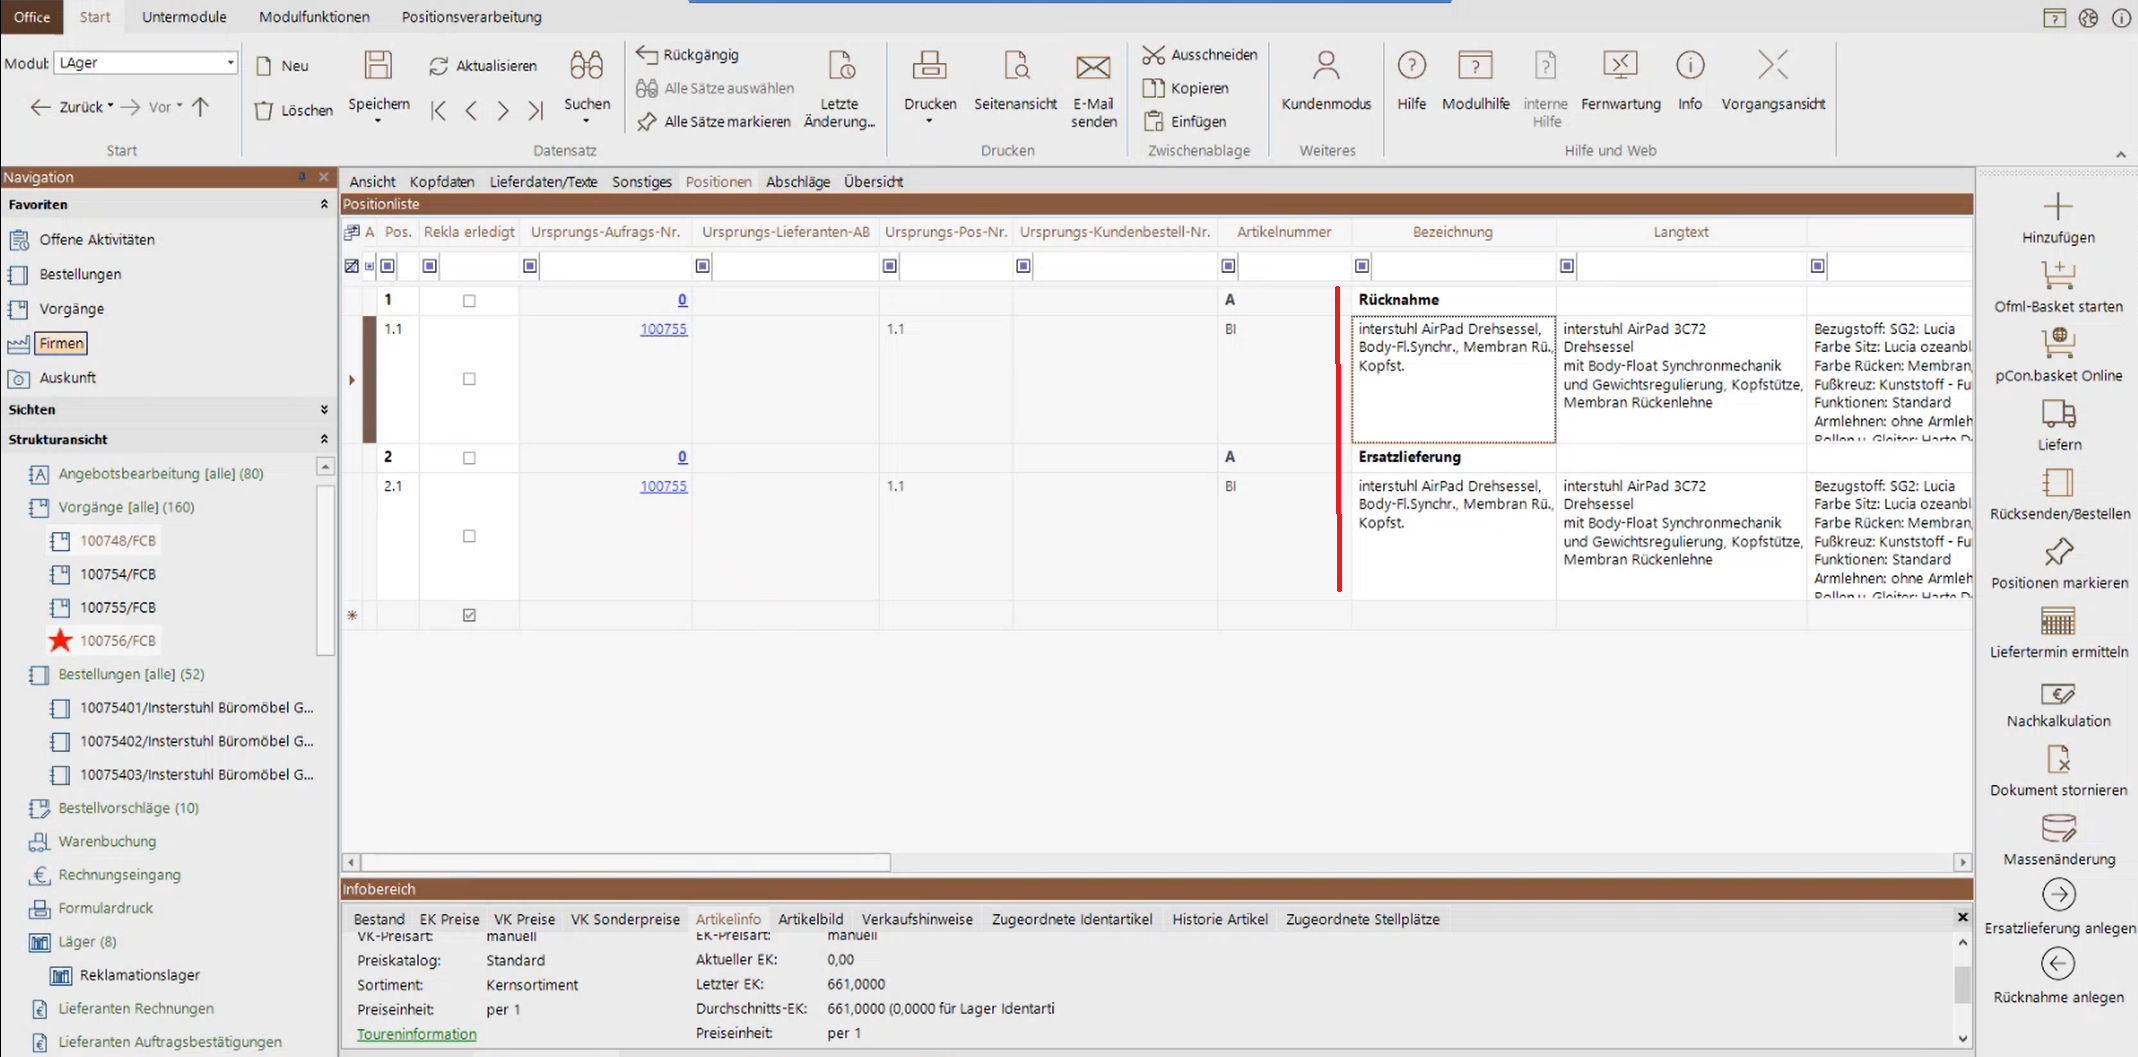Open the VK Preise info tab
This screenshot has height=1057, width=2138.
[x=524, y=919]
